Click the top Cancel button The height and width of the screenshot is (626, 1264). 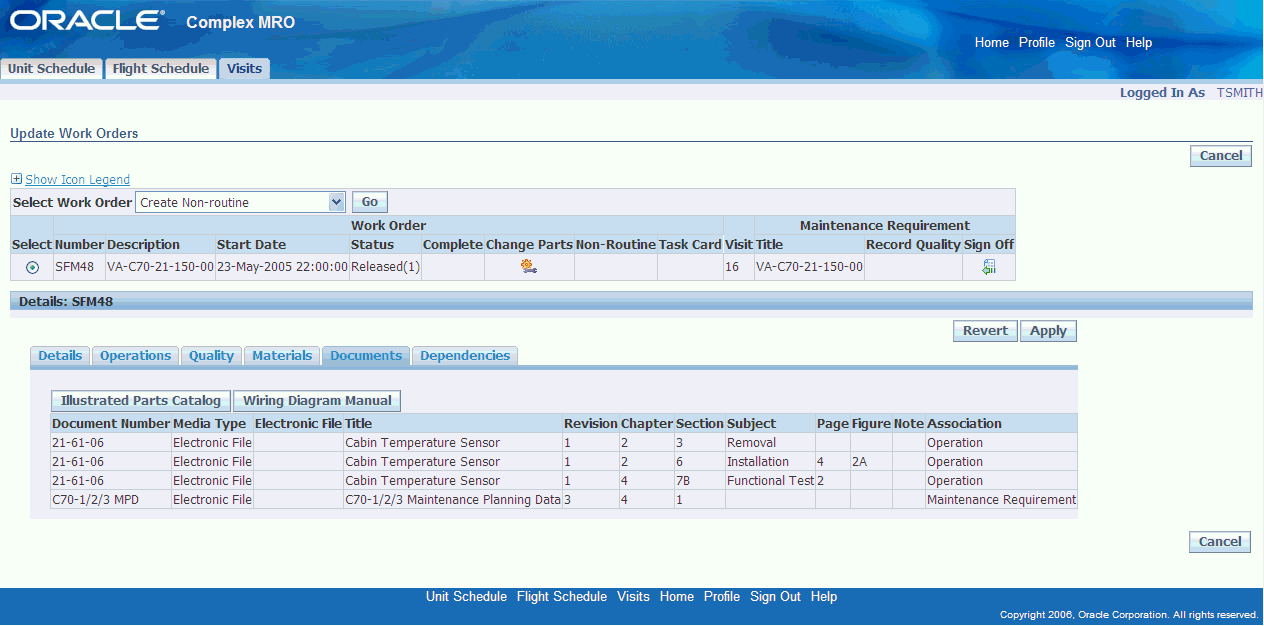pyautogui.click(x=1221, y=155)
